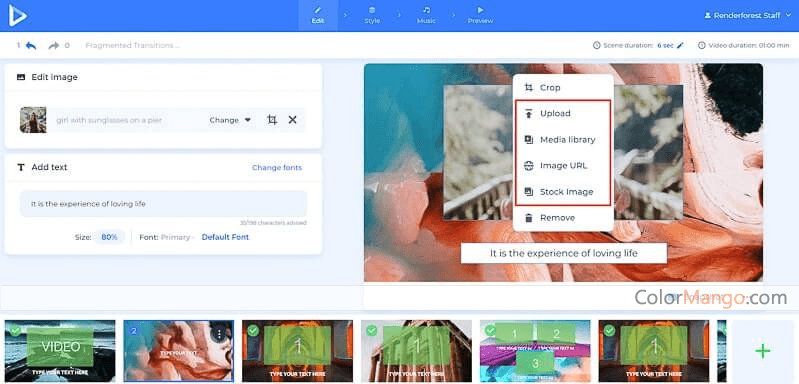
Task: Open the Default Font selector
Action: tap(225, 237)
